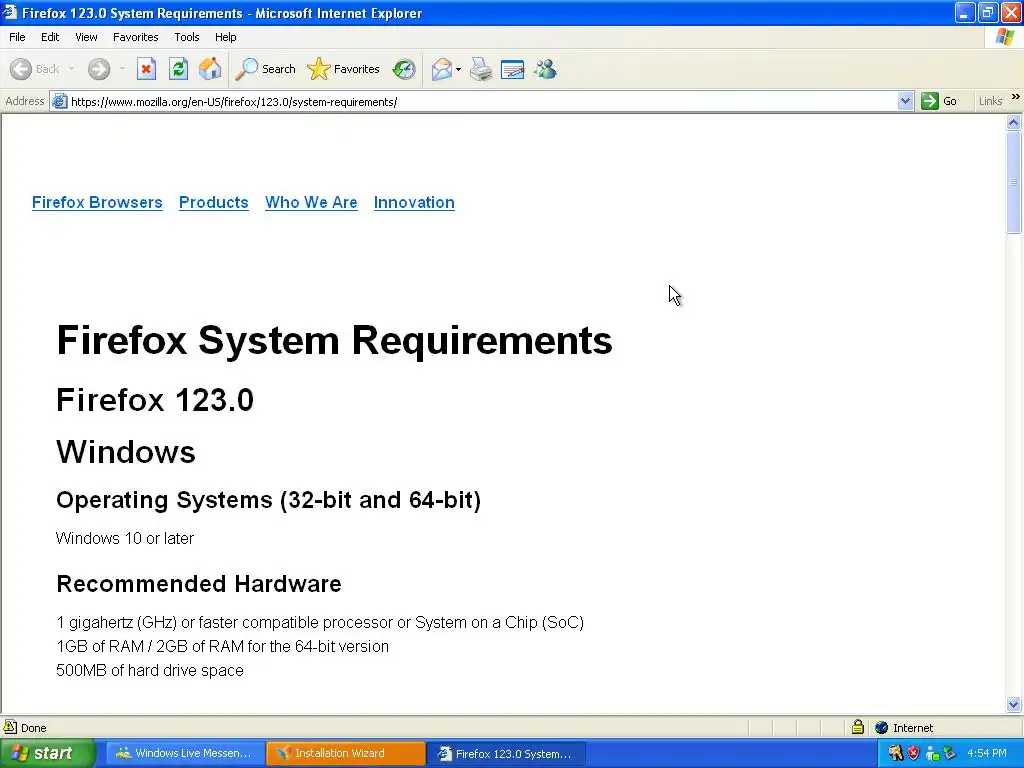The image size is (1024, 768).
Task: Click the Go button
Action: (939, 101)
